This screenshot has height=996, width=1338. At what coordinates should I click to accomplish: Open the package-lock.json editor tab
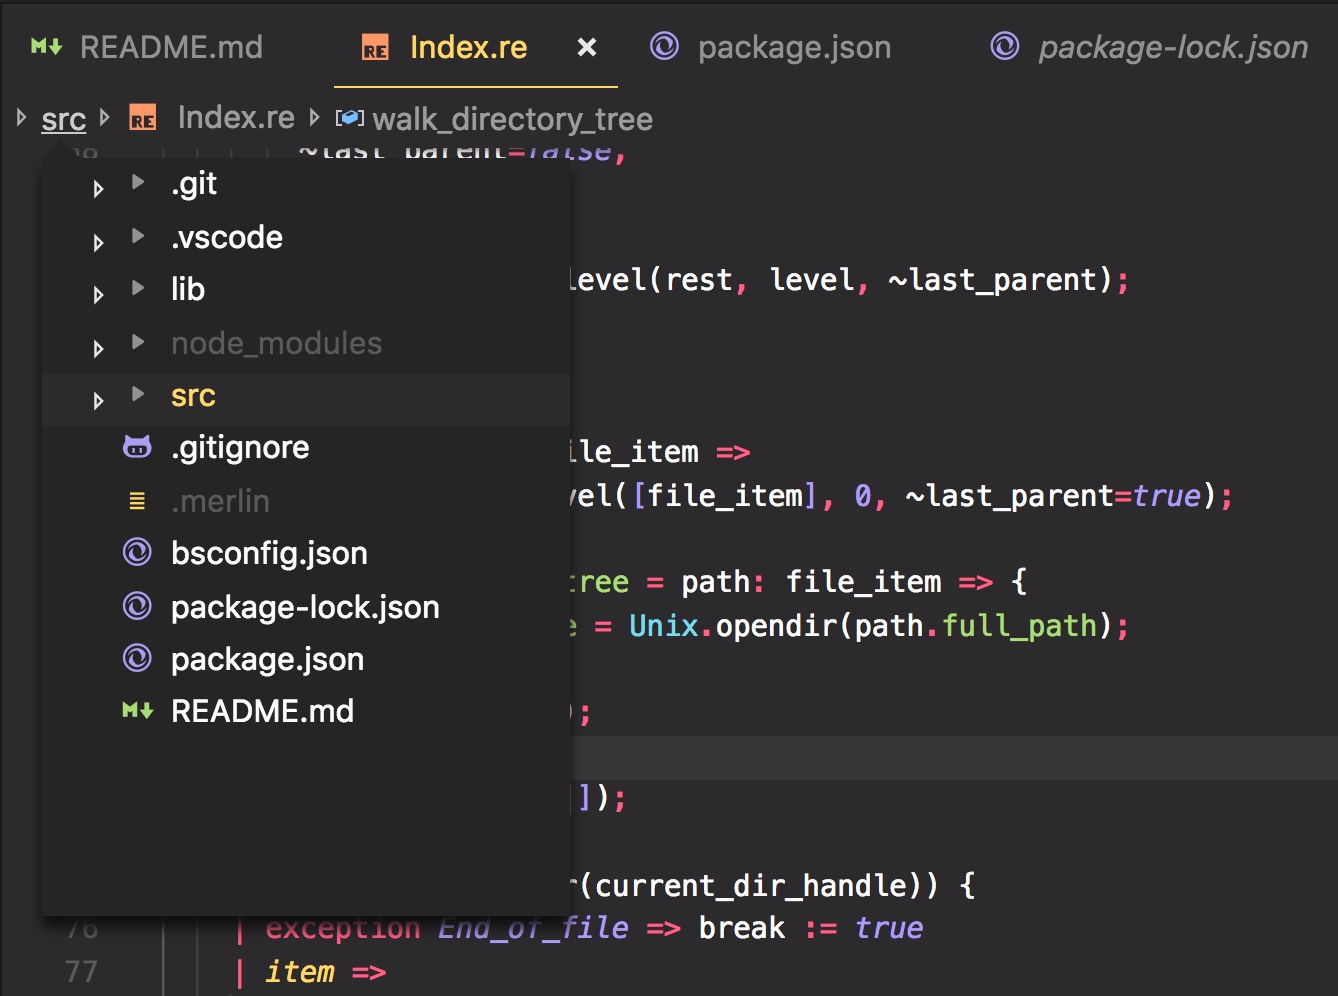coord(1172,47)
